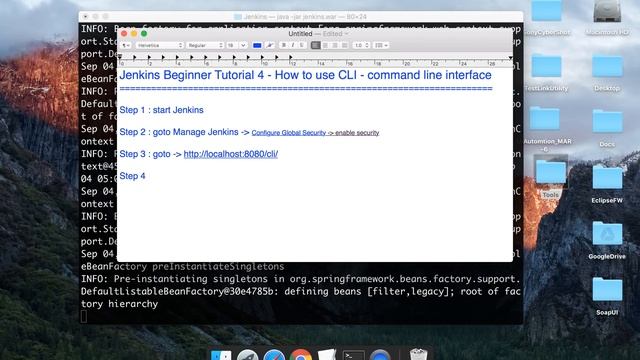Open the 1.0 line spacing dropdown

(x=361, y=45)
